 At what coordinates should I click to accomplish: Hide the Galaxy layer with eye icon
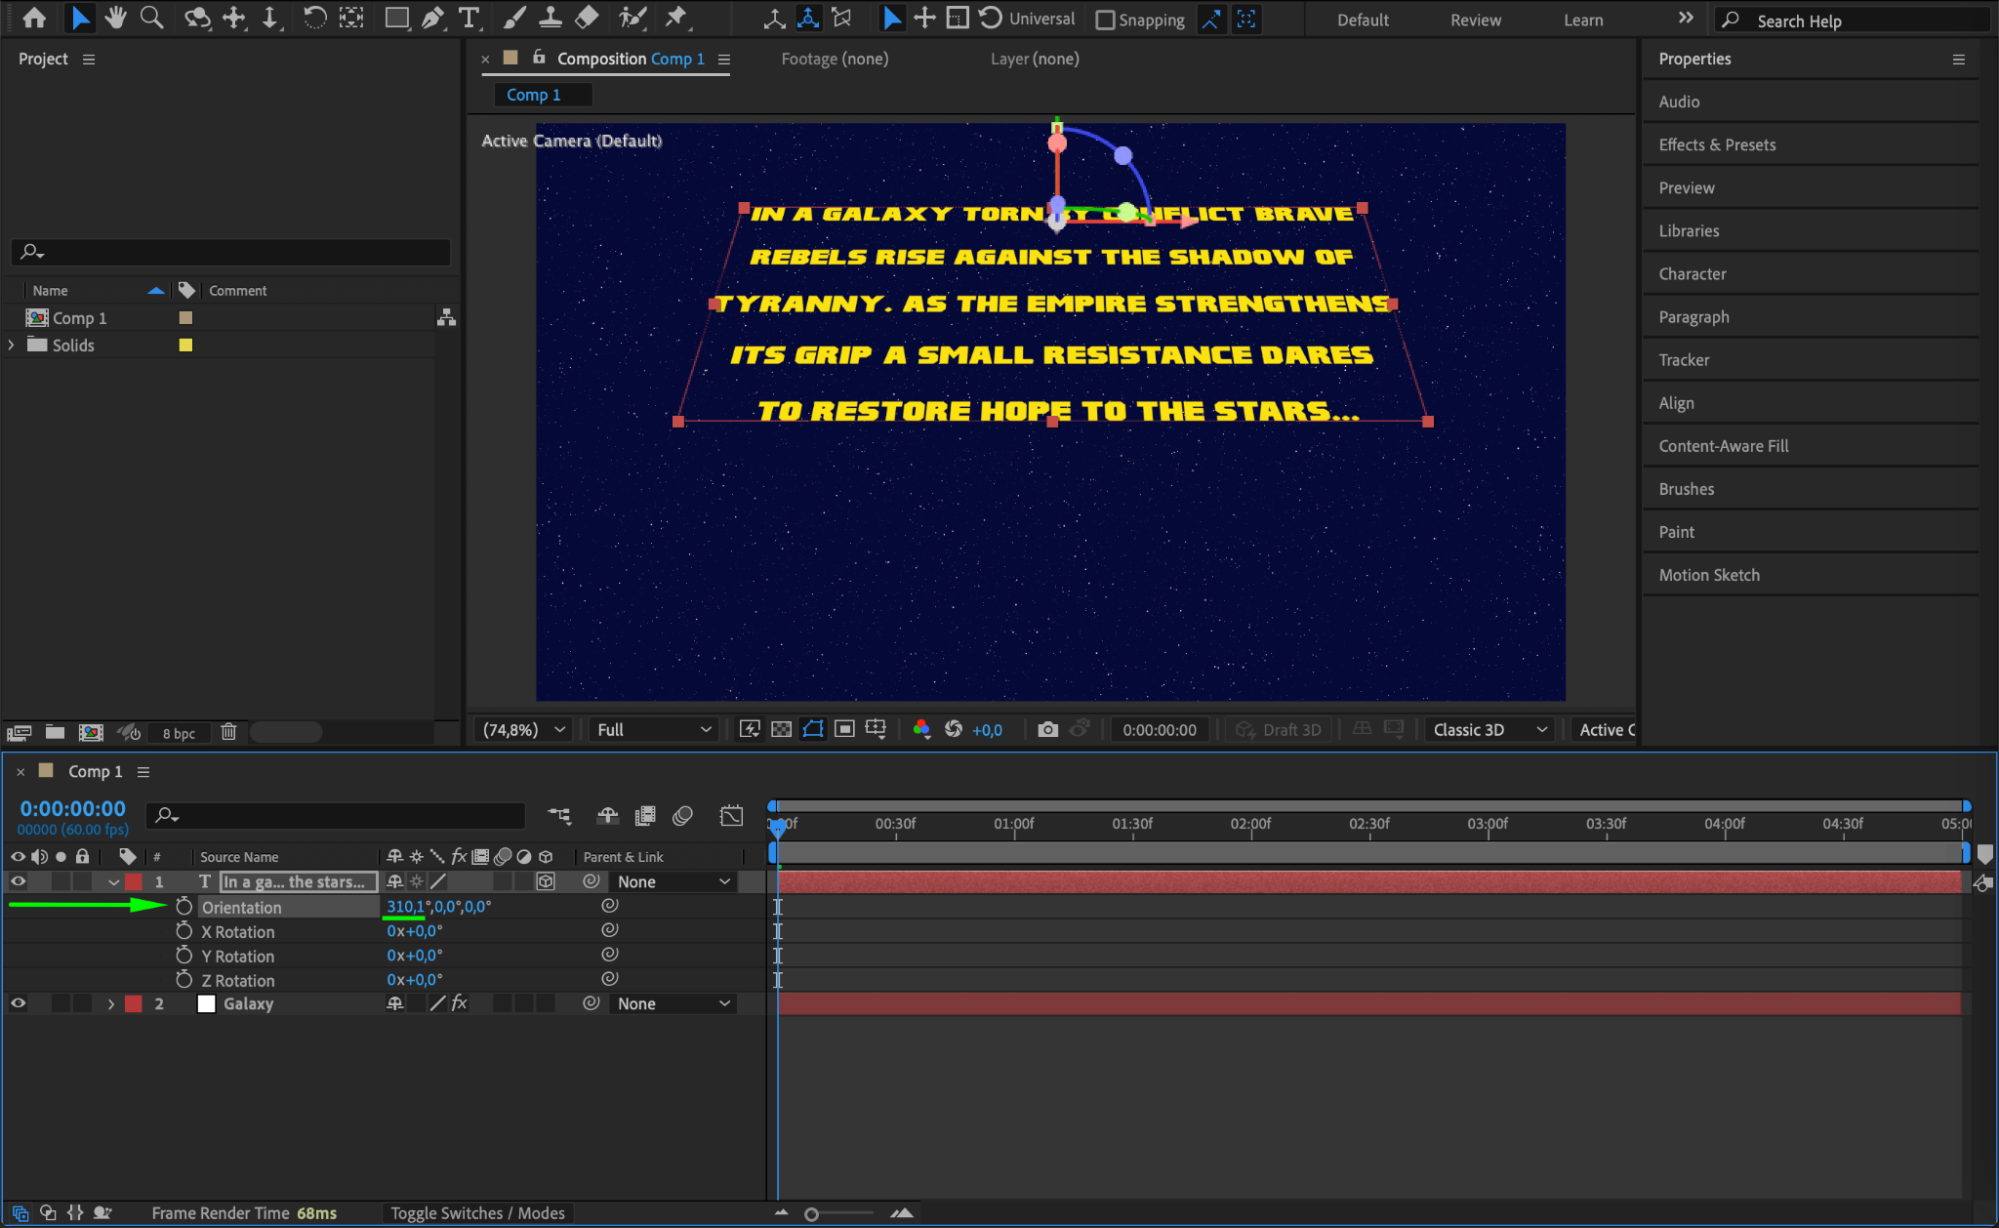[18, 1003]
